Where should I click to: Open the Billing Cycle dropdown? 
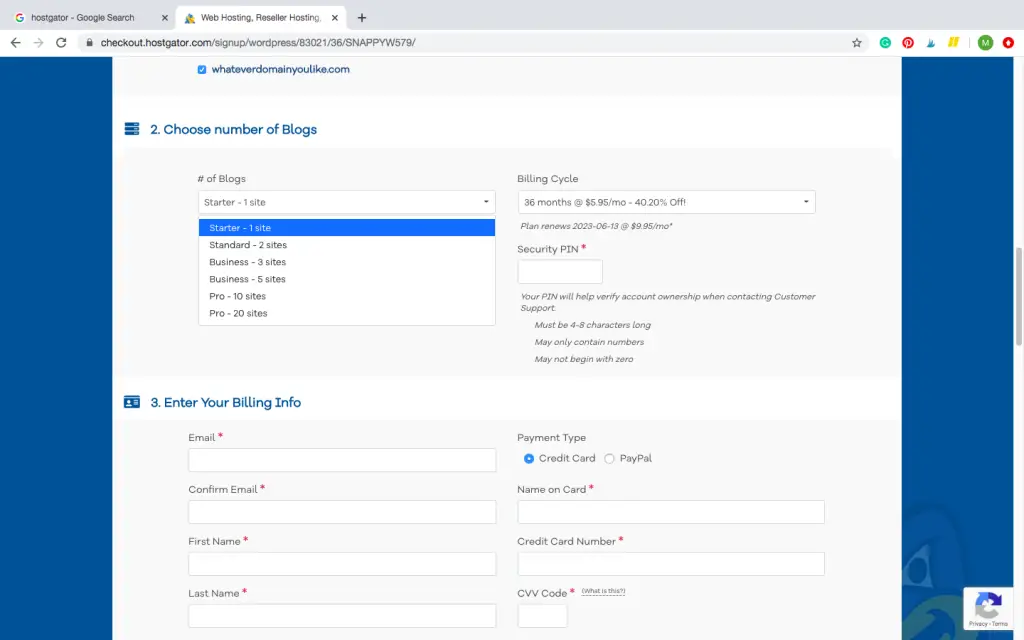tap(667, 202)
